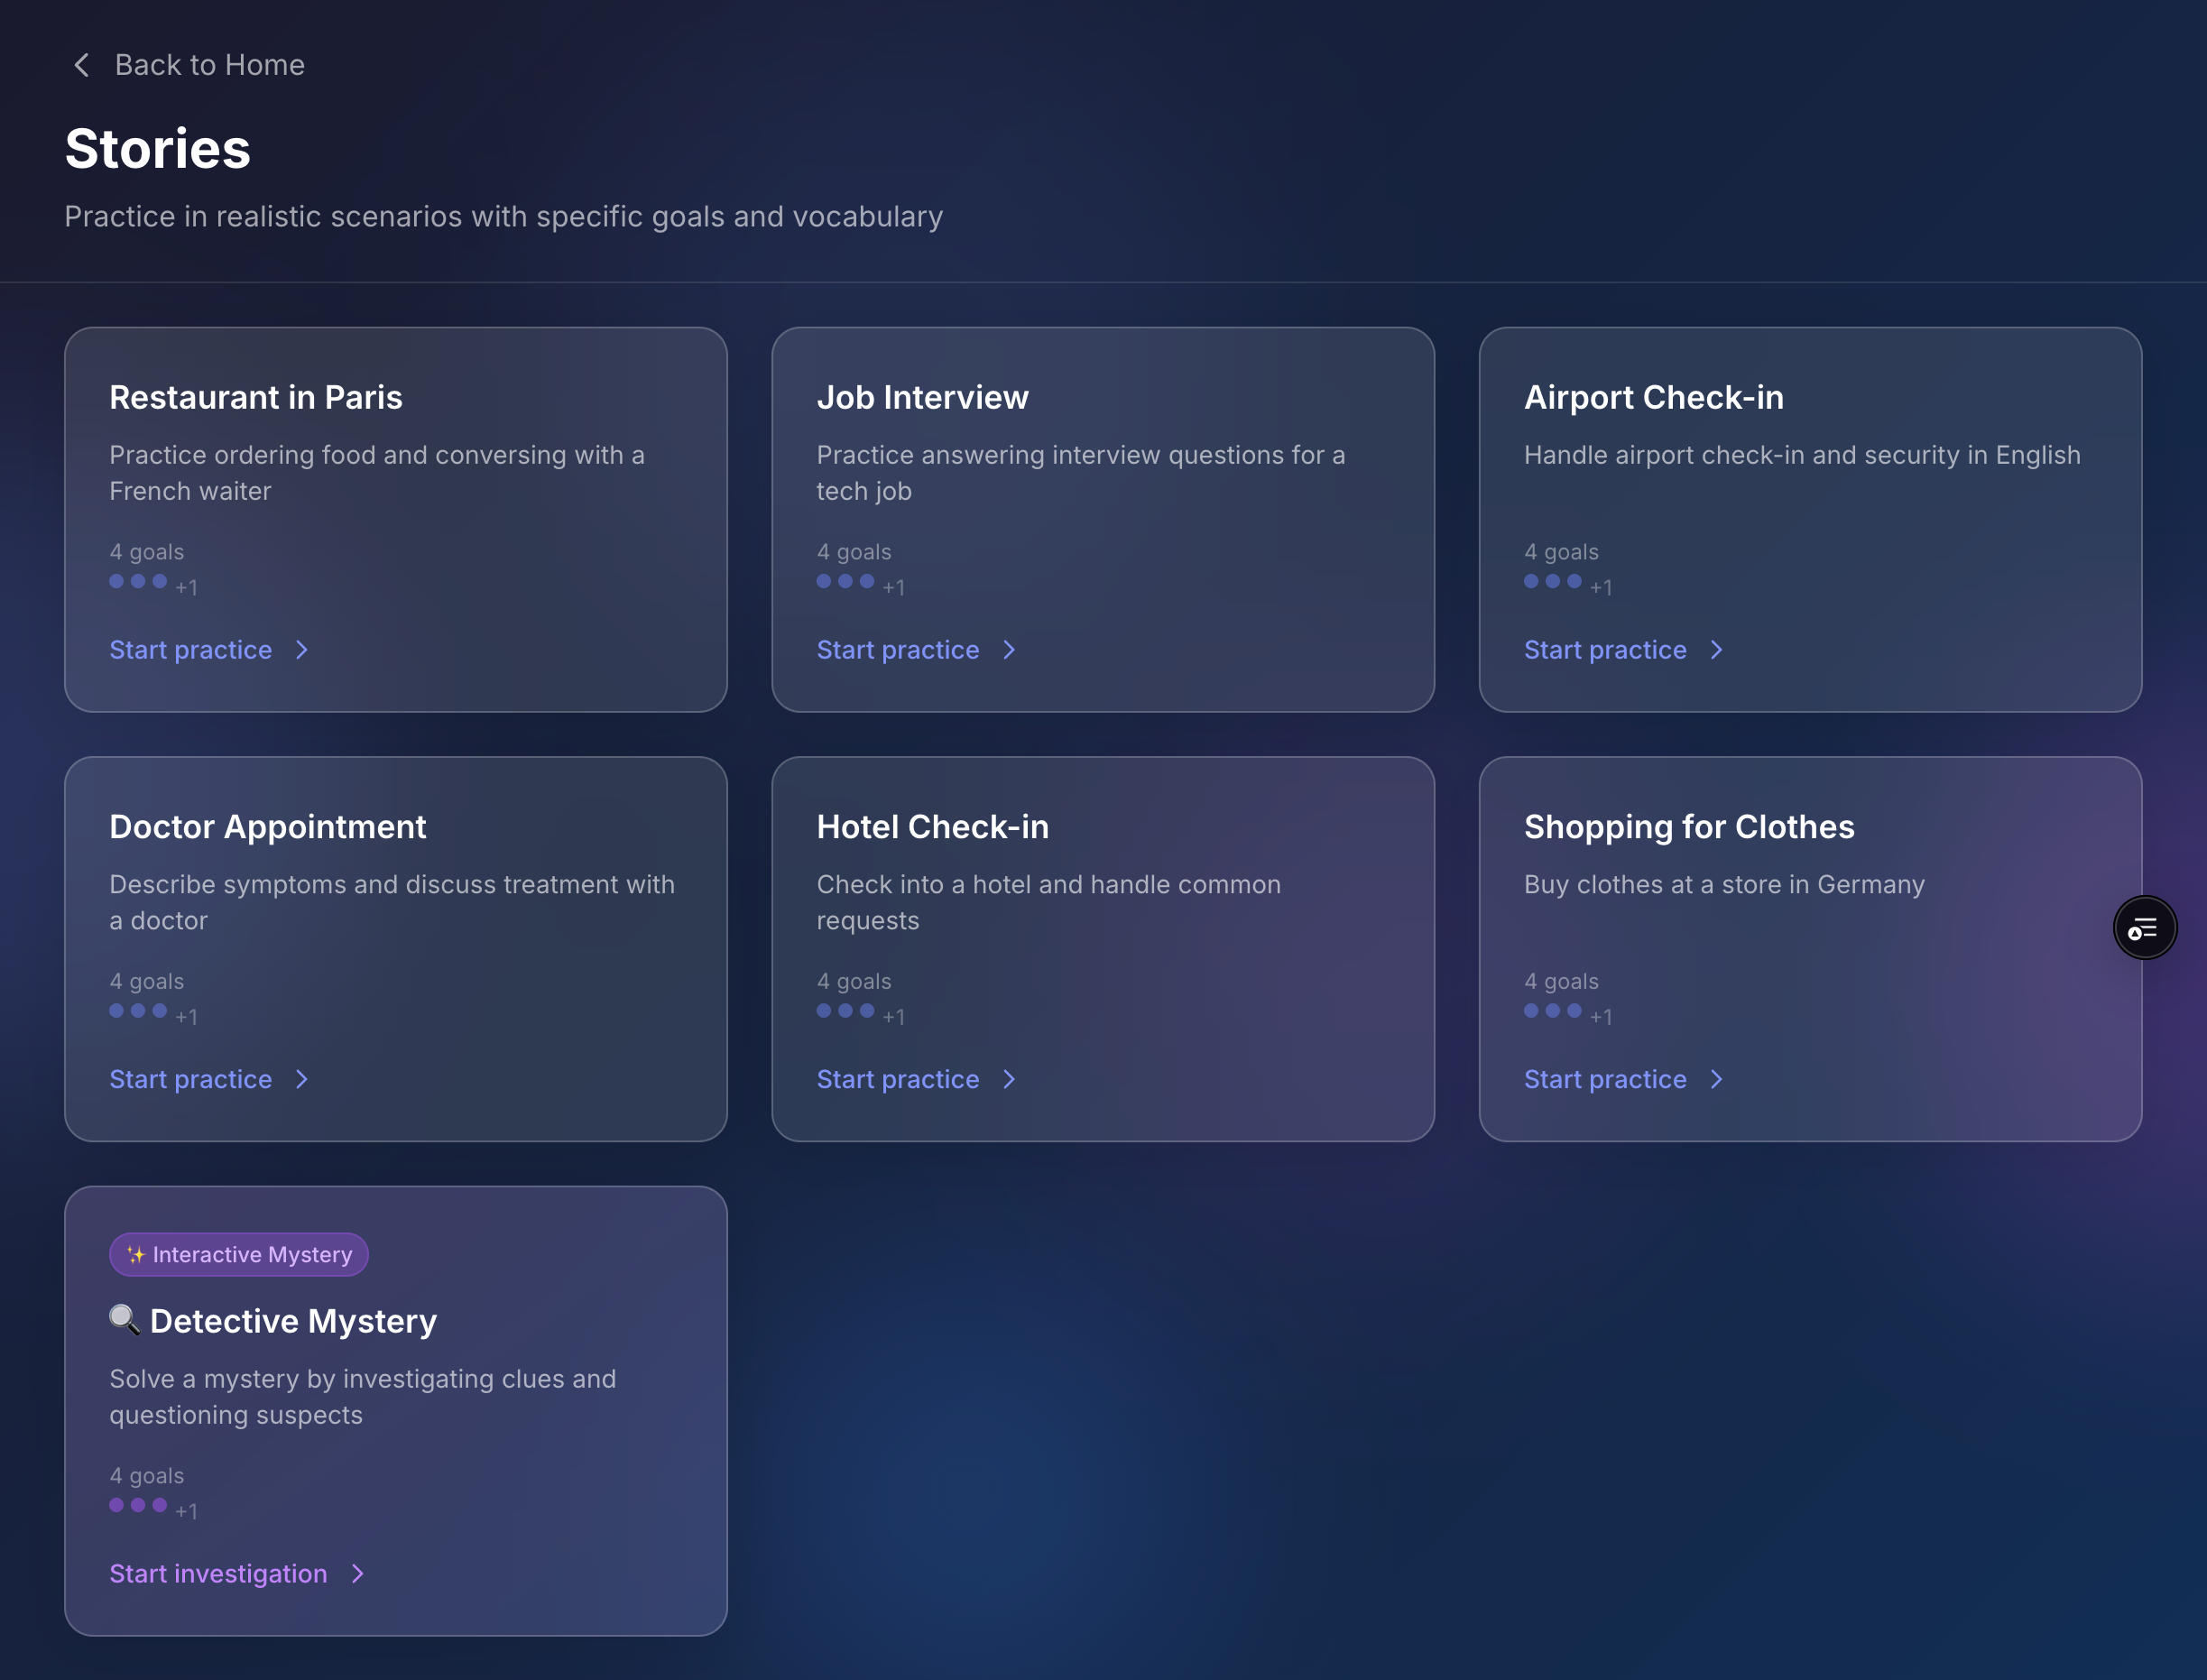Viewport: 2207px width, 1680px height.
Task: Click chevron next to Restaurant in Paris Start practice
Action: 302,650
